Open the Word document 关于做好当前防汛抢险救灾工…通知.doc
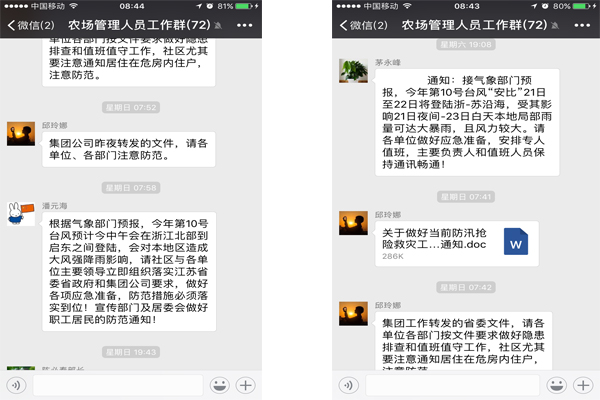 pos(457,243)
